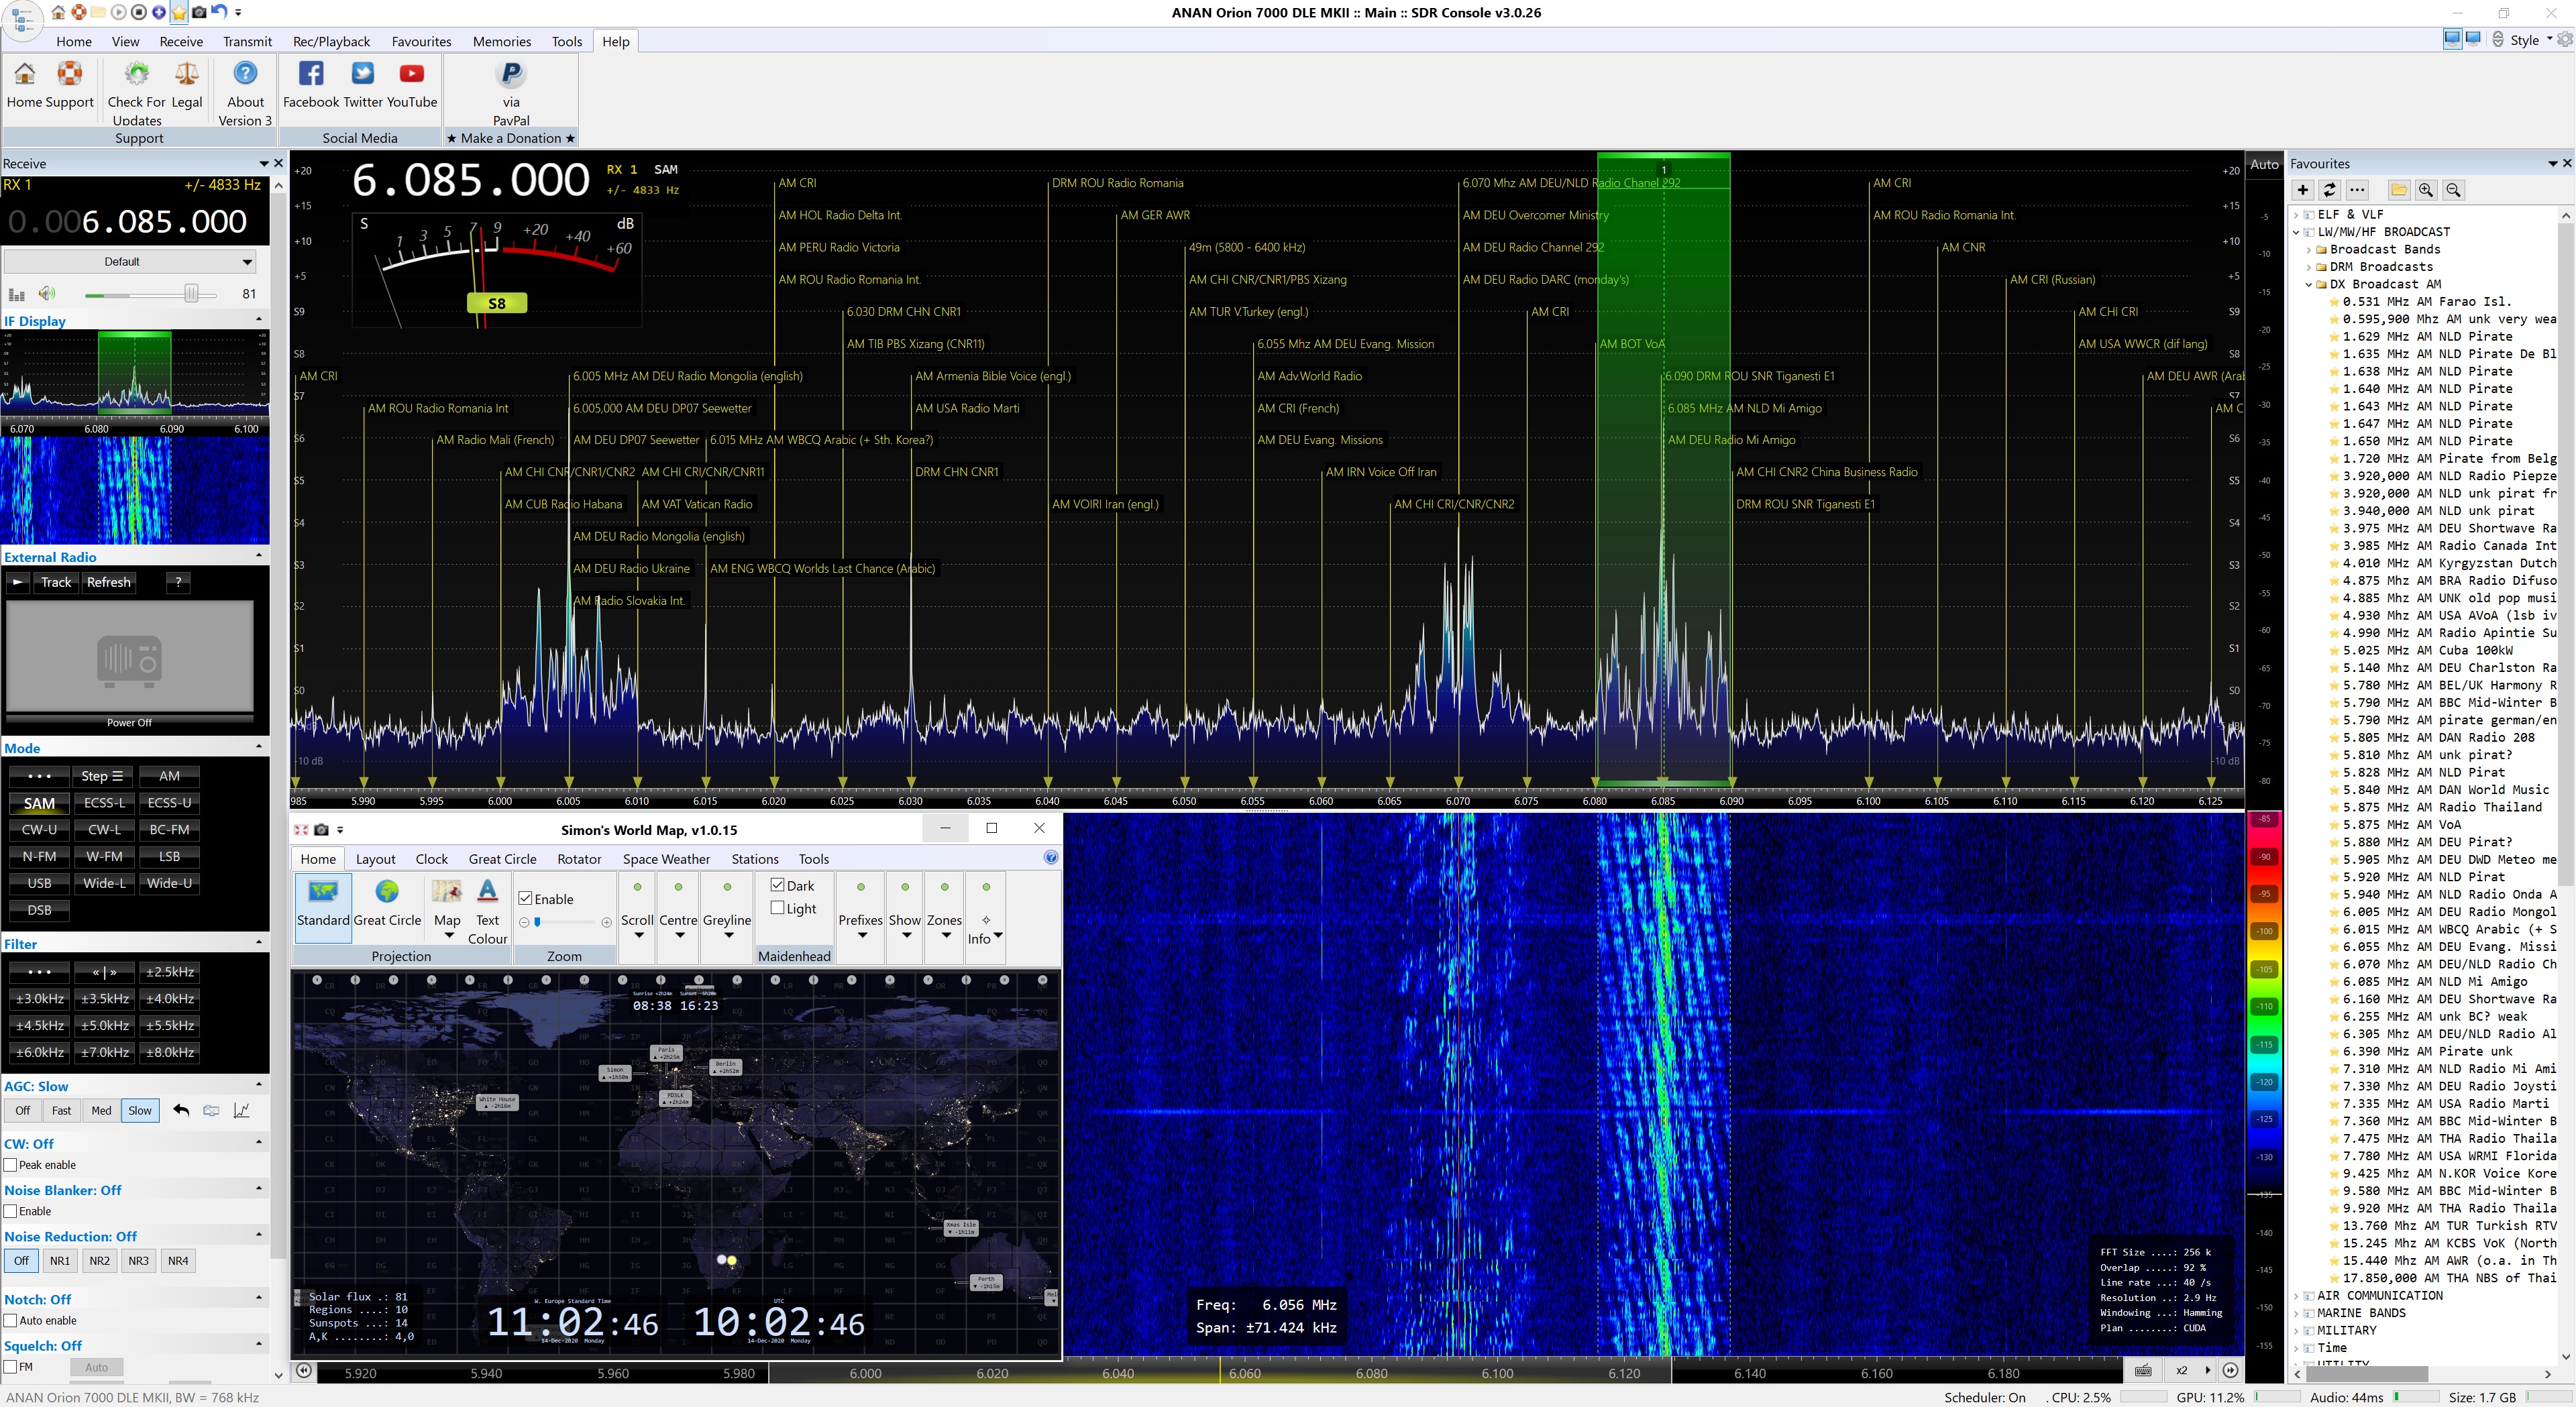Open the Rec/Playback ribbon tab

331,41
